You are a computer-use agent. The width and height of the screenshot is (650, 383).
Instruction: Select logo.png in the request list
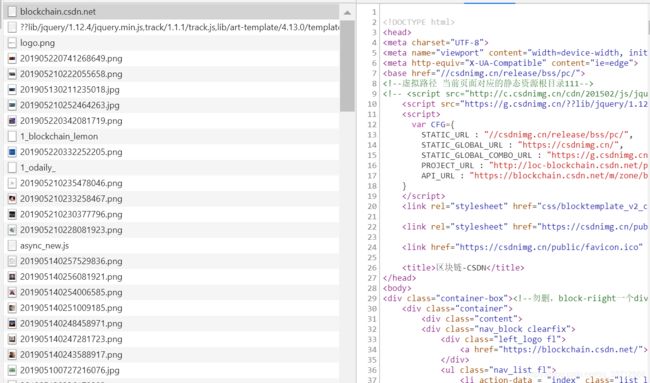click(x=171, y=43)
